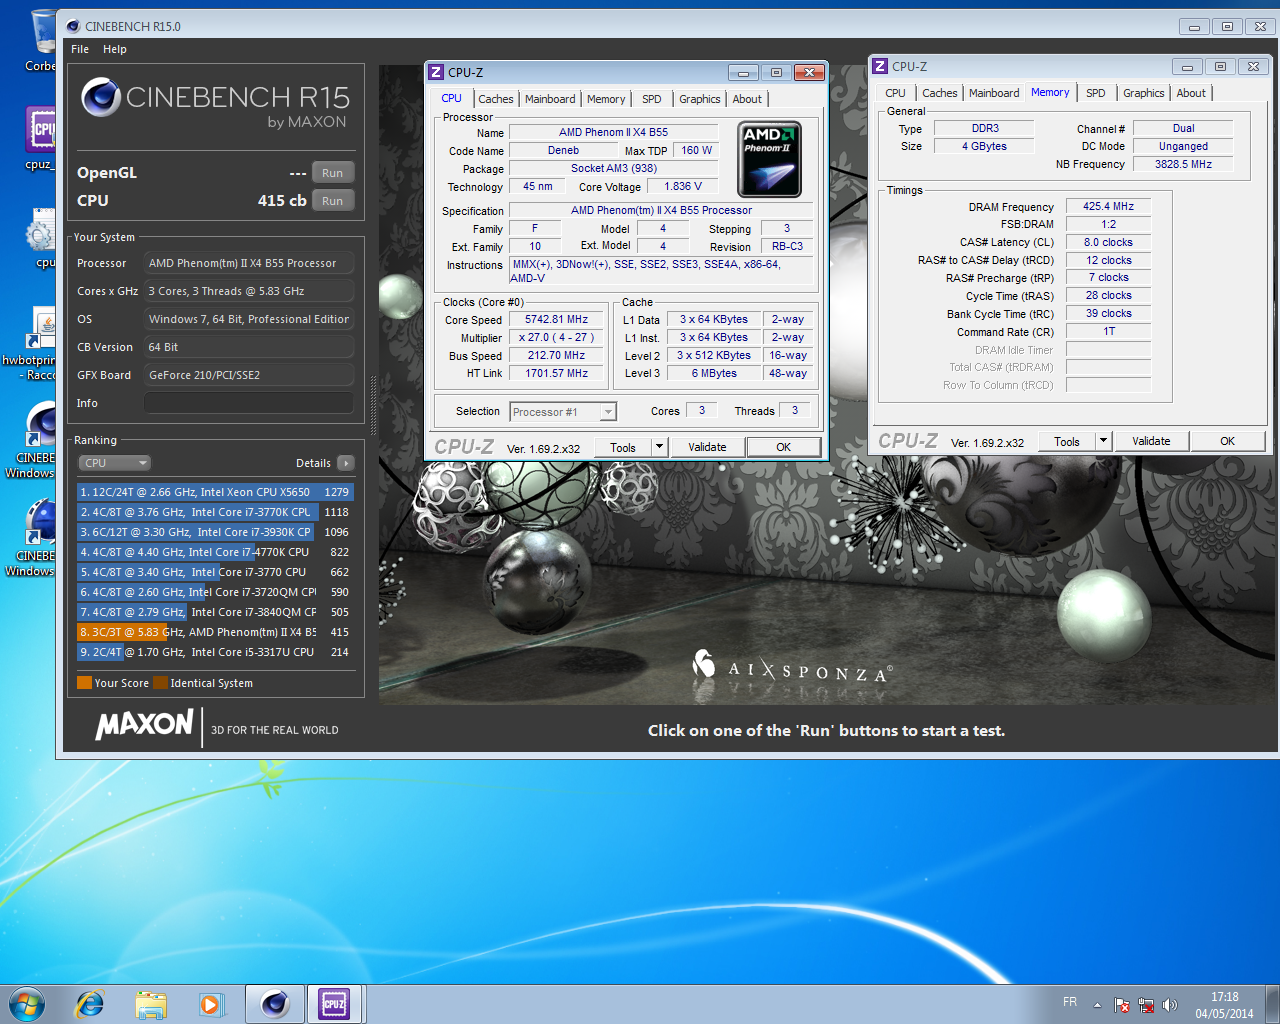This screenshot has height=1024, width=1280.
Task: Click the Cinebench title bar icon
Action: click(x=72, y=26)
